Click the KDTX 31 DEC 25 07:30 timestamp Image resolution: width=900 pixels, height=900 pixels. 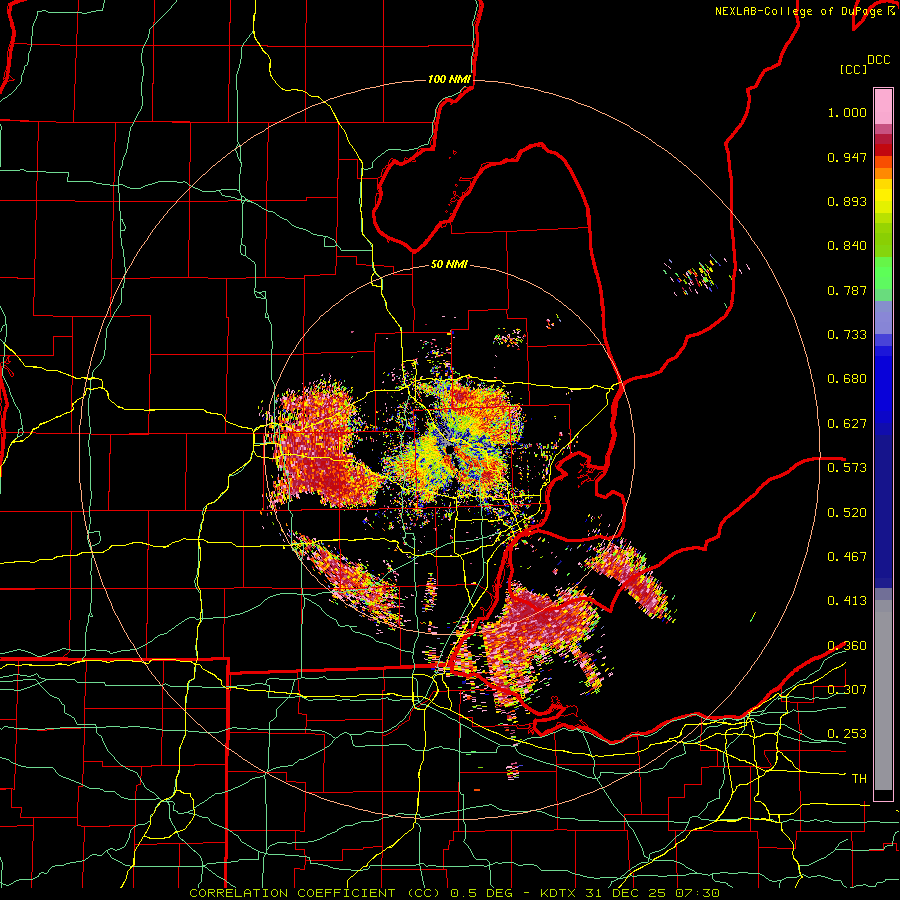[630, 893]
